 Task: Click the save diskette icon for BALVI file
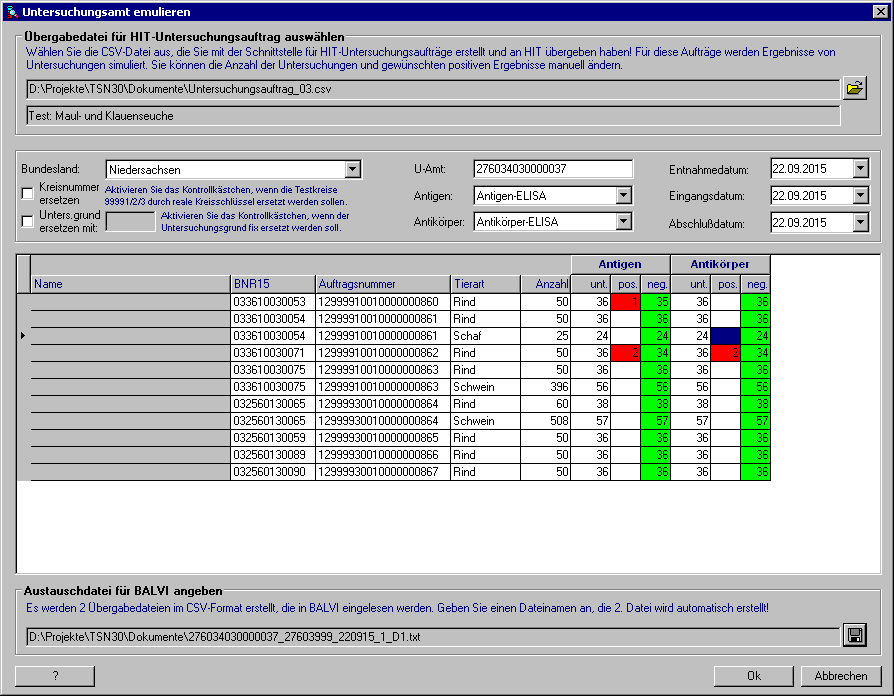coord(855,635)
